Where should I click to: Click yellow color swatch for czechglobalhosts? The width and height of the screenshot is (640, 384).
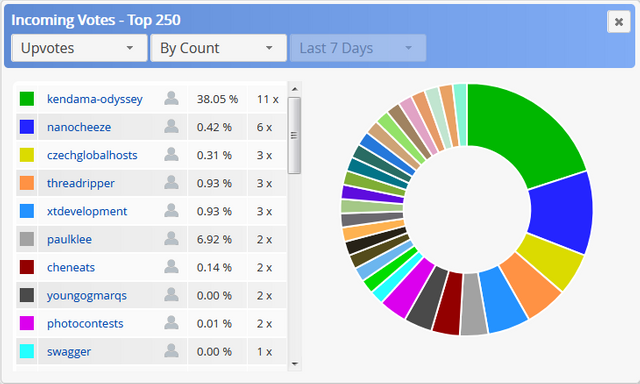pos(27,155)
